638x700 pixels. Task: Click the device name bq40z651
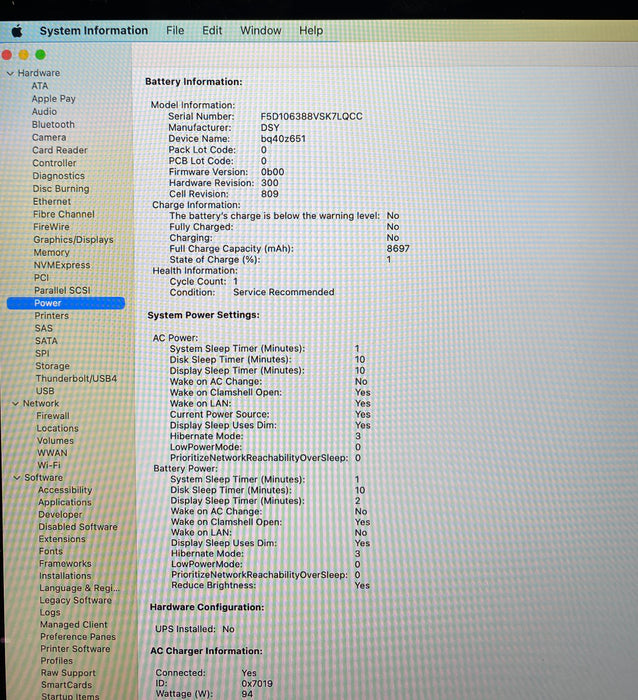click(283, 139)
